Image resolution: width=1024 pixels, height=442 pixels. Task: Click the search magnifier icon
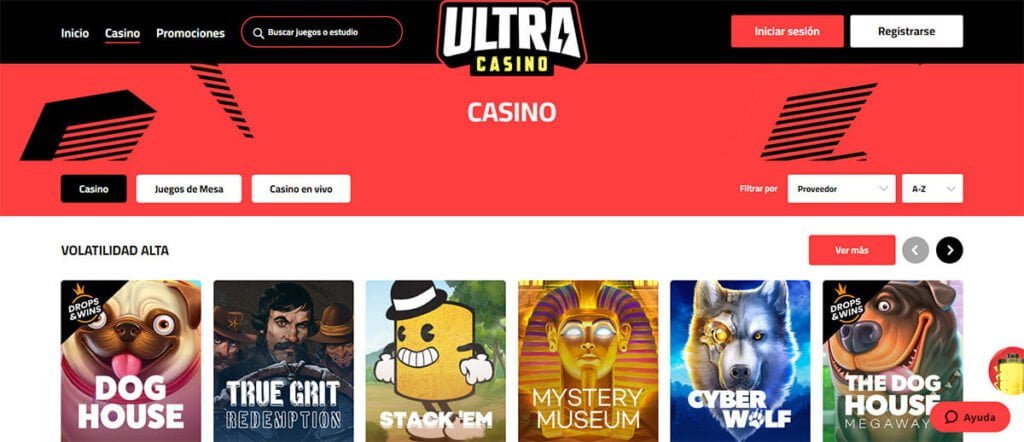pos(259,33)
